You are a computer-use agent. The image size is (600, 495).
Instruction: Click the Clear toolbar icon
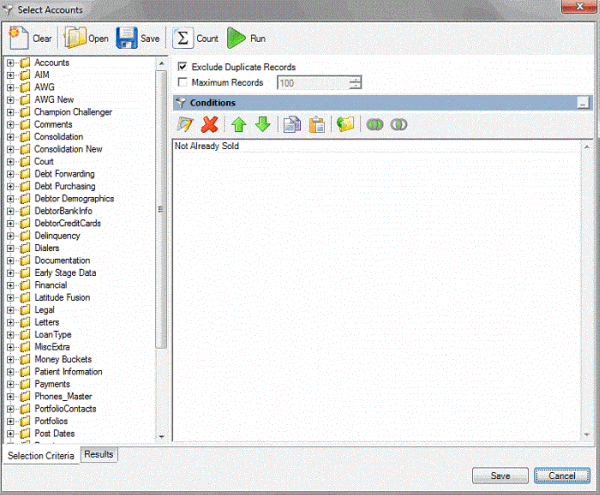(19, 38)
